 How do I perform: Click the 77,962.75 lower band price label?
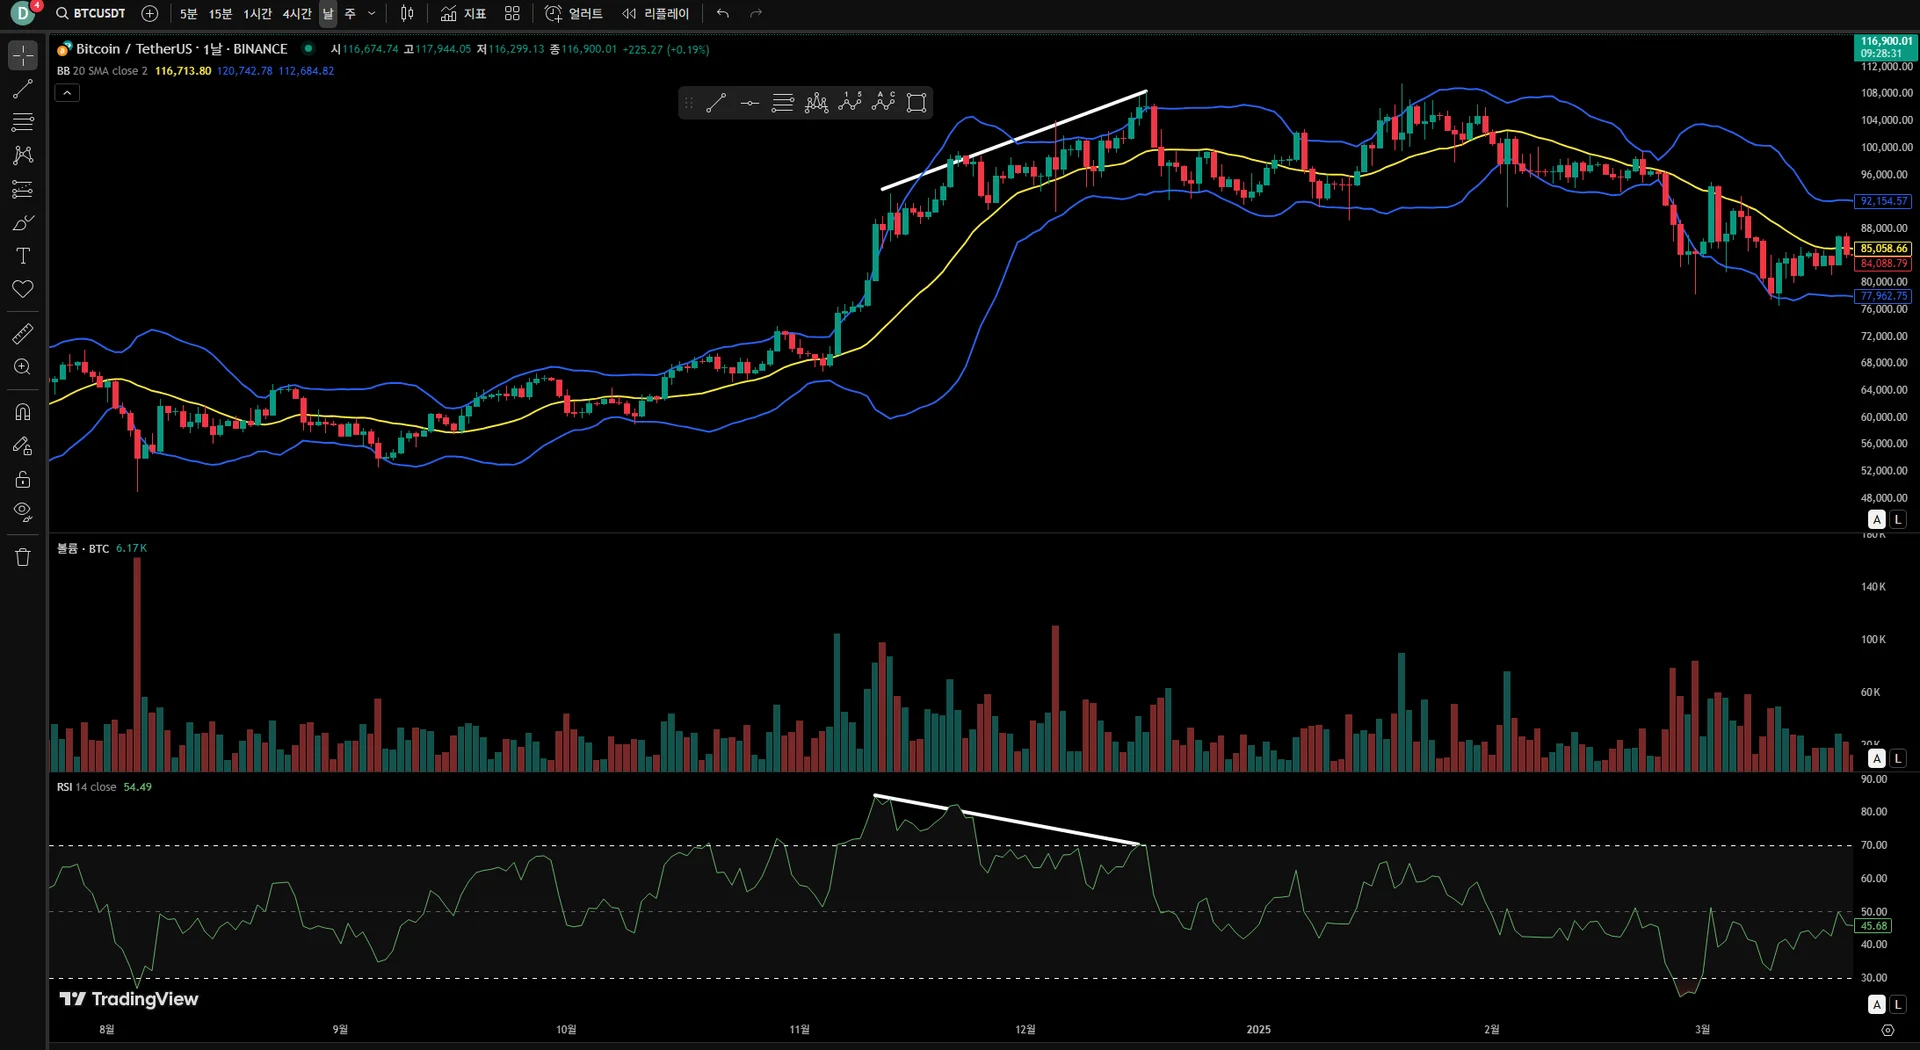[1884, 296]
